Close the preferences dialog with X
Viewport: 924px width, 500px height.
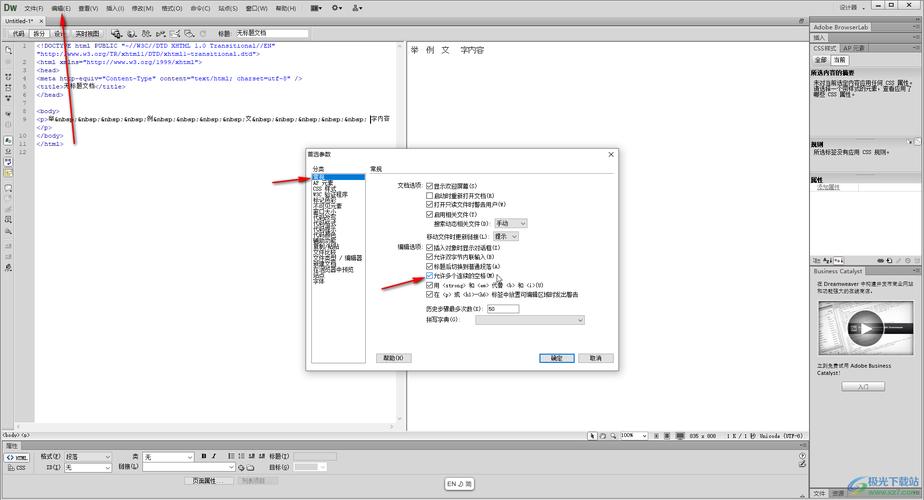pyautogui.click(x=610, y=154)
